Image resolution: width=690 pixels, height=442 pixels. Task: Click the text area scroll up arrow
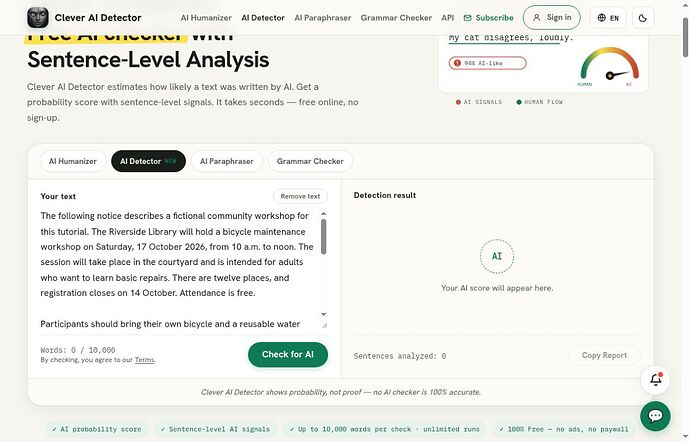click(x=323, y=214)
